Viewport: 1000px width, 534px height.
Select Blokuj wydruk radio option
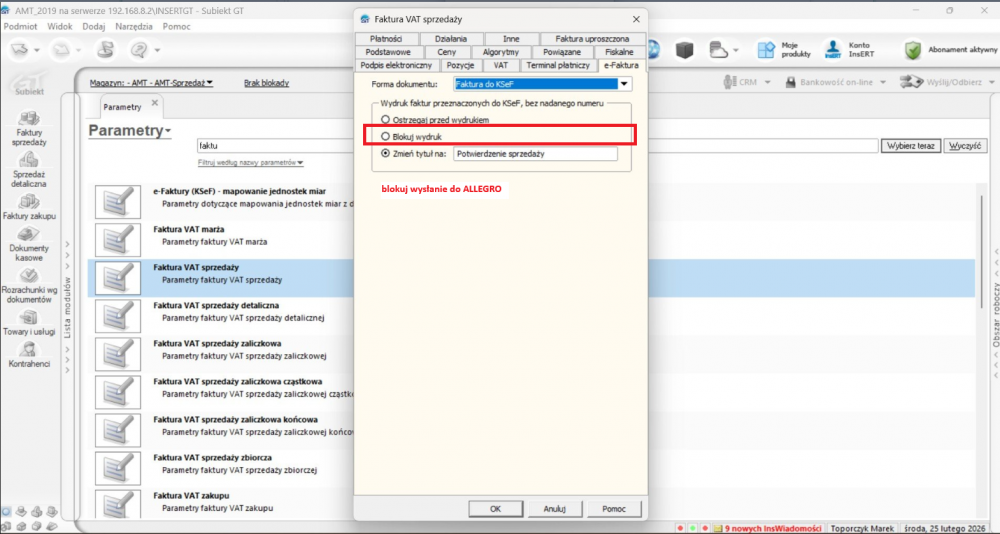pos(385,137)
